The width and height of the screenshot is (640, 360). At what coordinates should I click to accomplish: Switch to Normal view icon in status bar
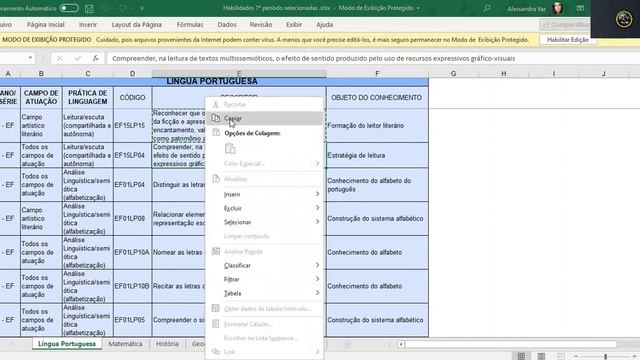[x=521, y=356]
